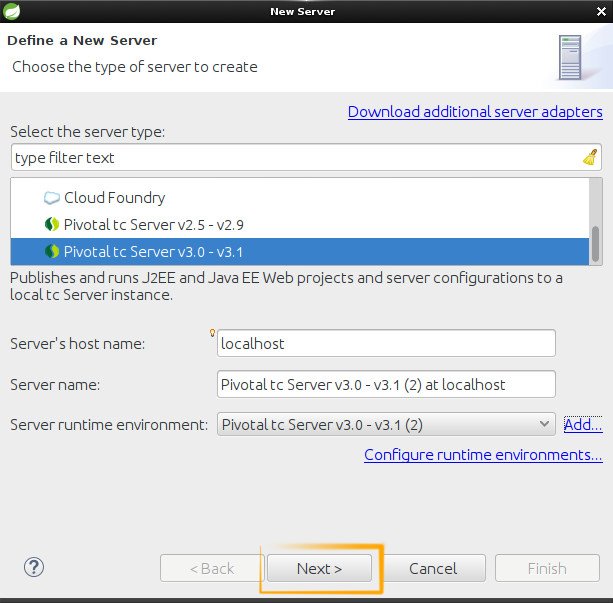The width and height of the screenshot is (613, 603).
Task: Click the server type list scrollbar thumb
Action: pos(595,244)
